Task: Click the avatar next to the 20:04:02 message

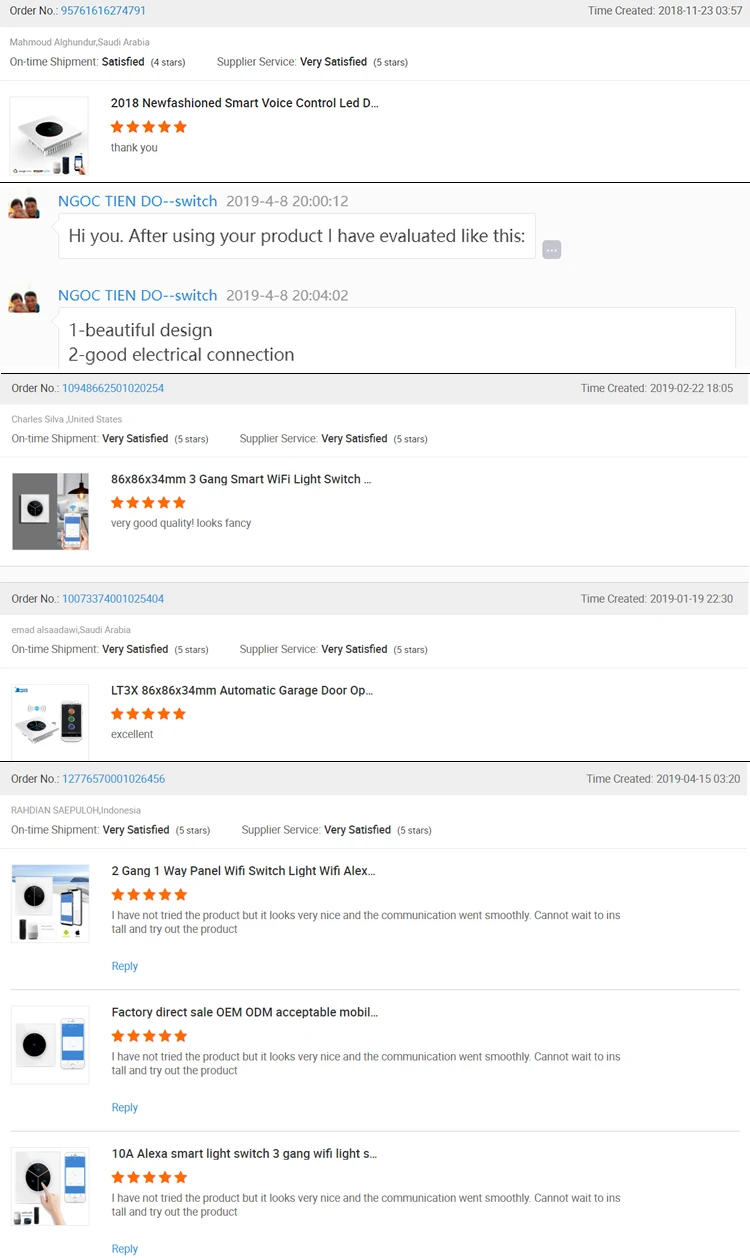Action: click(24, 301)
